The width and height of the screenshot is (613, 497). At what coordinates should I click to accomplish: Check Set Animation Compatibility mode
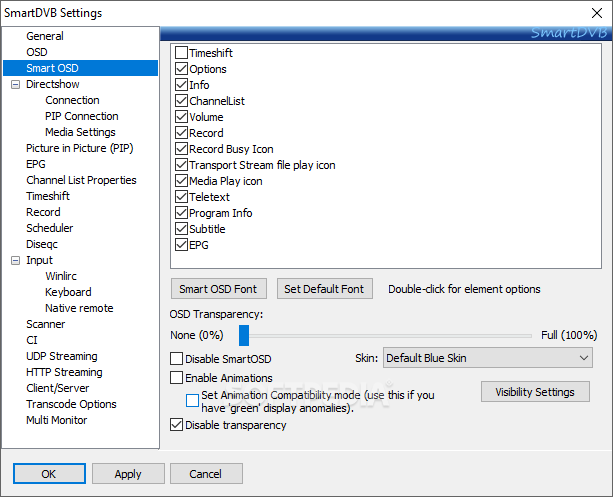(x=192, y=400)
